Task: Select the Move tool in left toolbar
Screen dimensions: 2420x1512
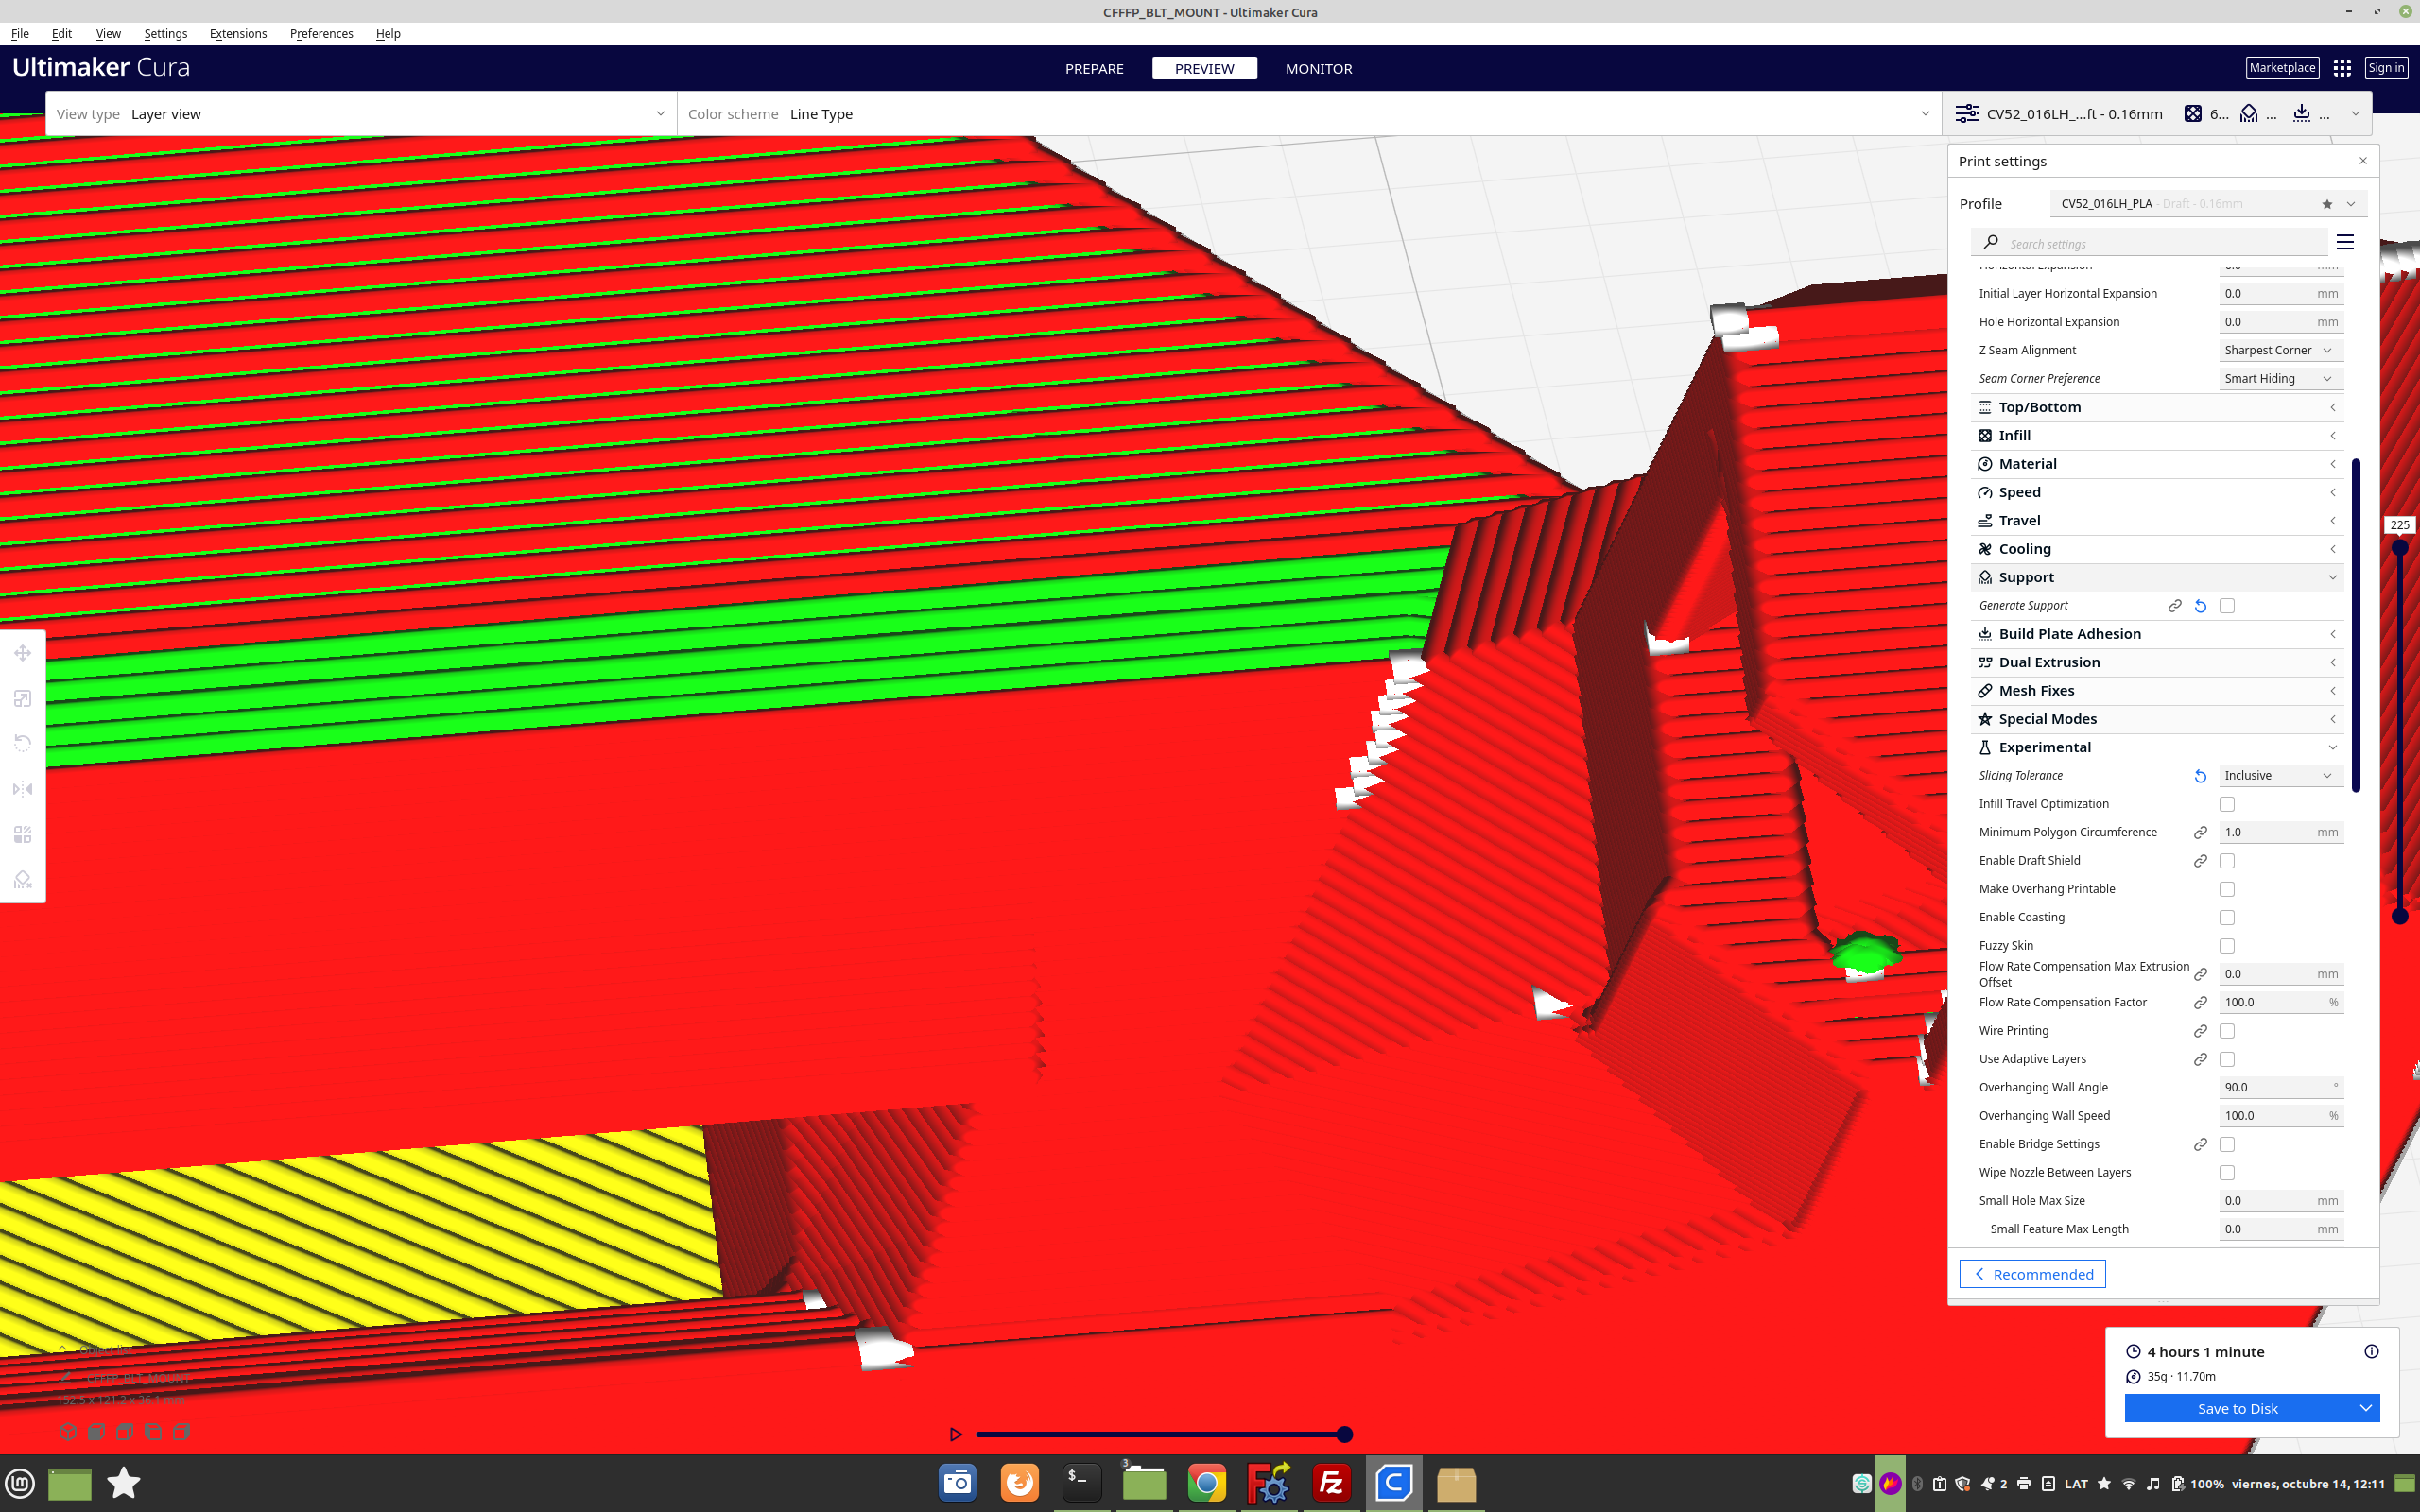Action: coord(22,653)
